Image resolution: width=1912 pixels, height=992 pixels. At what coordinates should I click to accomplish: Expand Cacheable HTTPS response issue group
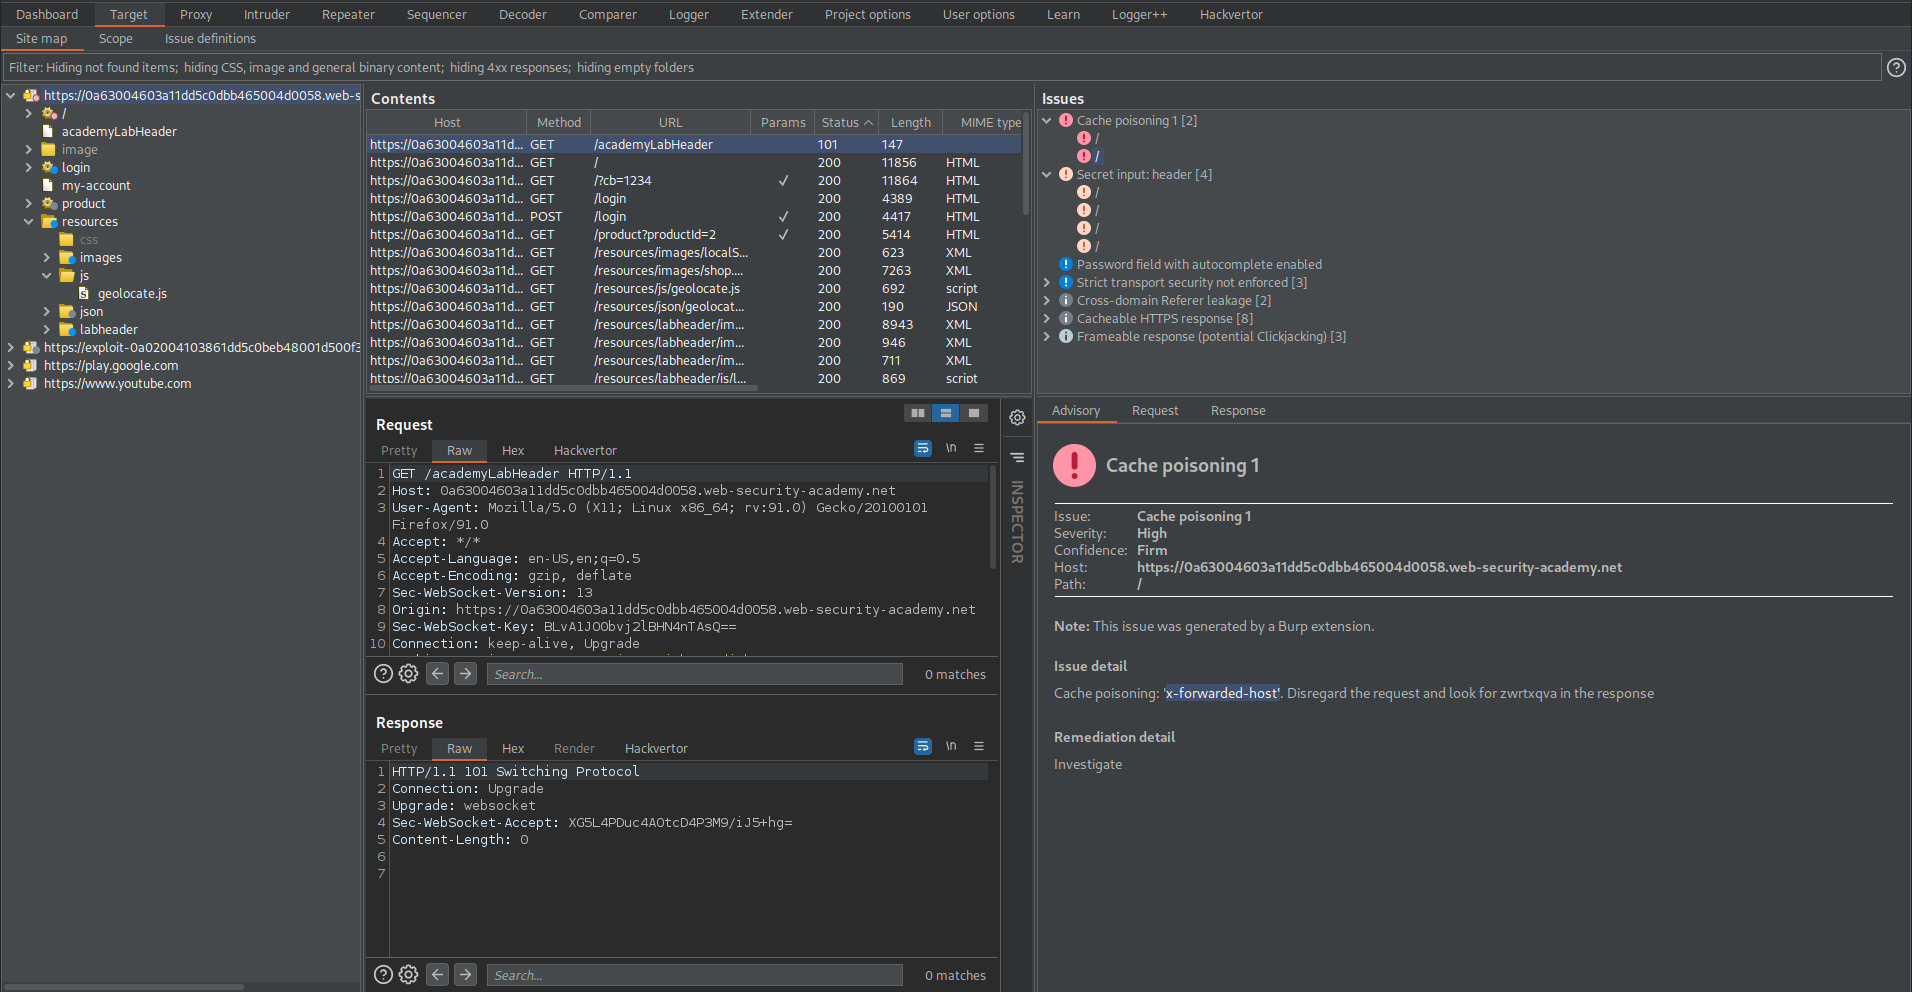(1047, 318)
